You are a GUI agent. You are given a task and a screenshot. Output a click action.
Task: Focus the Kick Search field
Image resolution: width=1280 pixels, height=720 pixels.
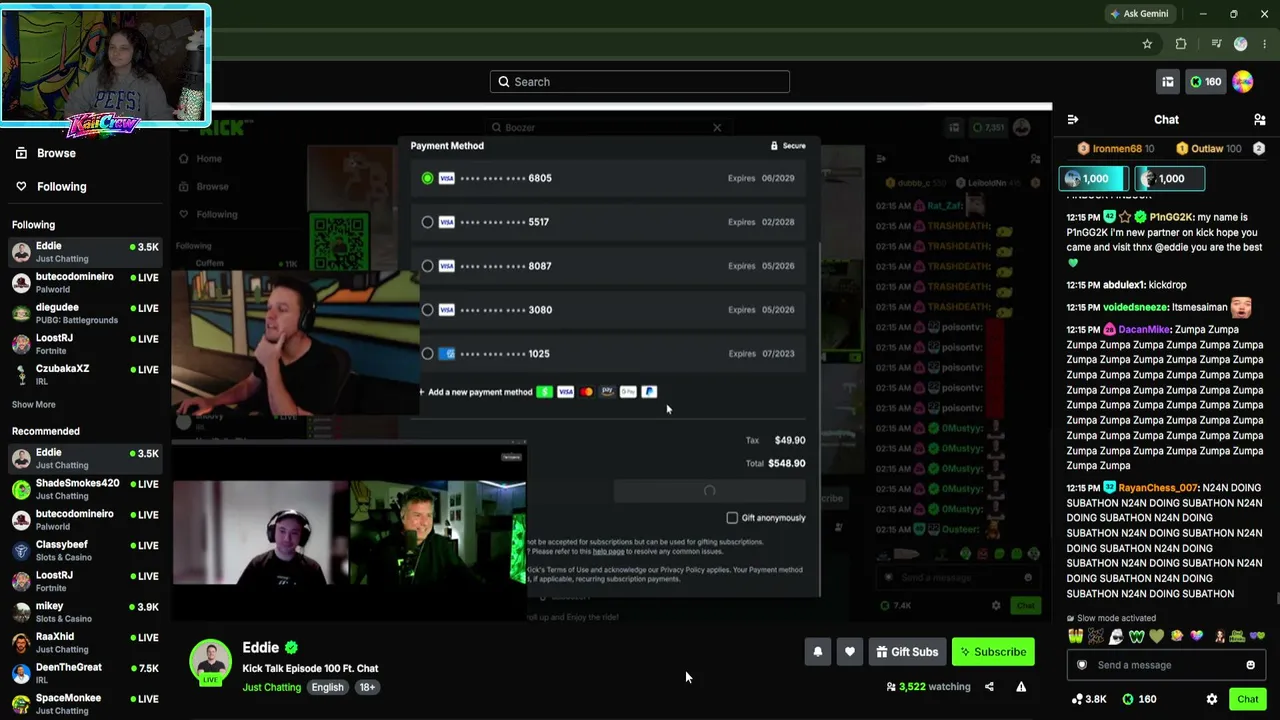click(640, 82)
